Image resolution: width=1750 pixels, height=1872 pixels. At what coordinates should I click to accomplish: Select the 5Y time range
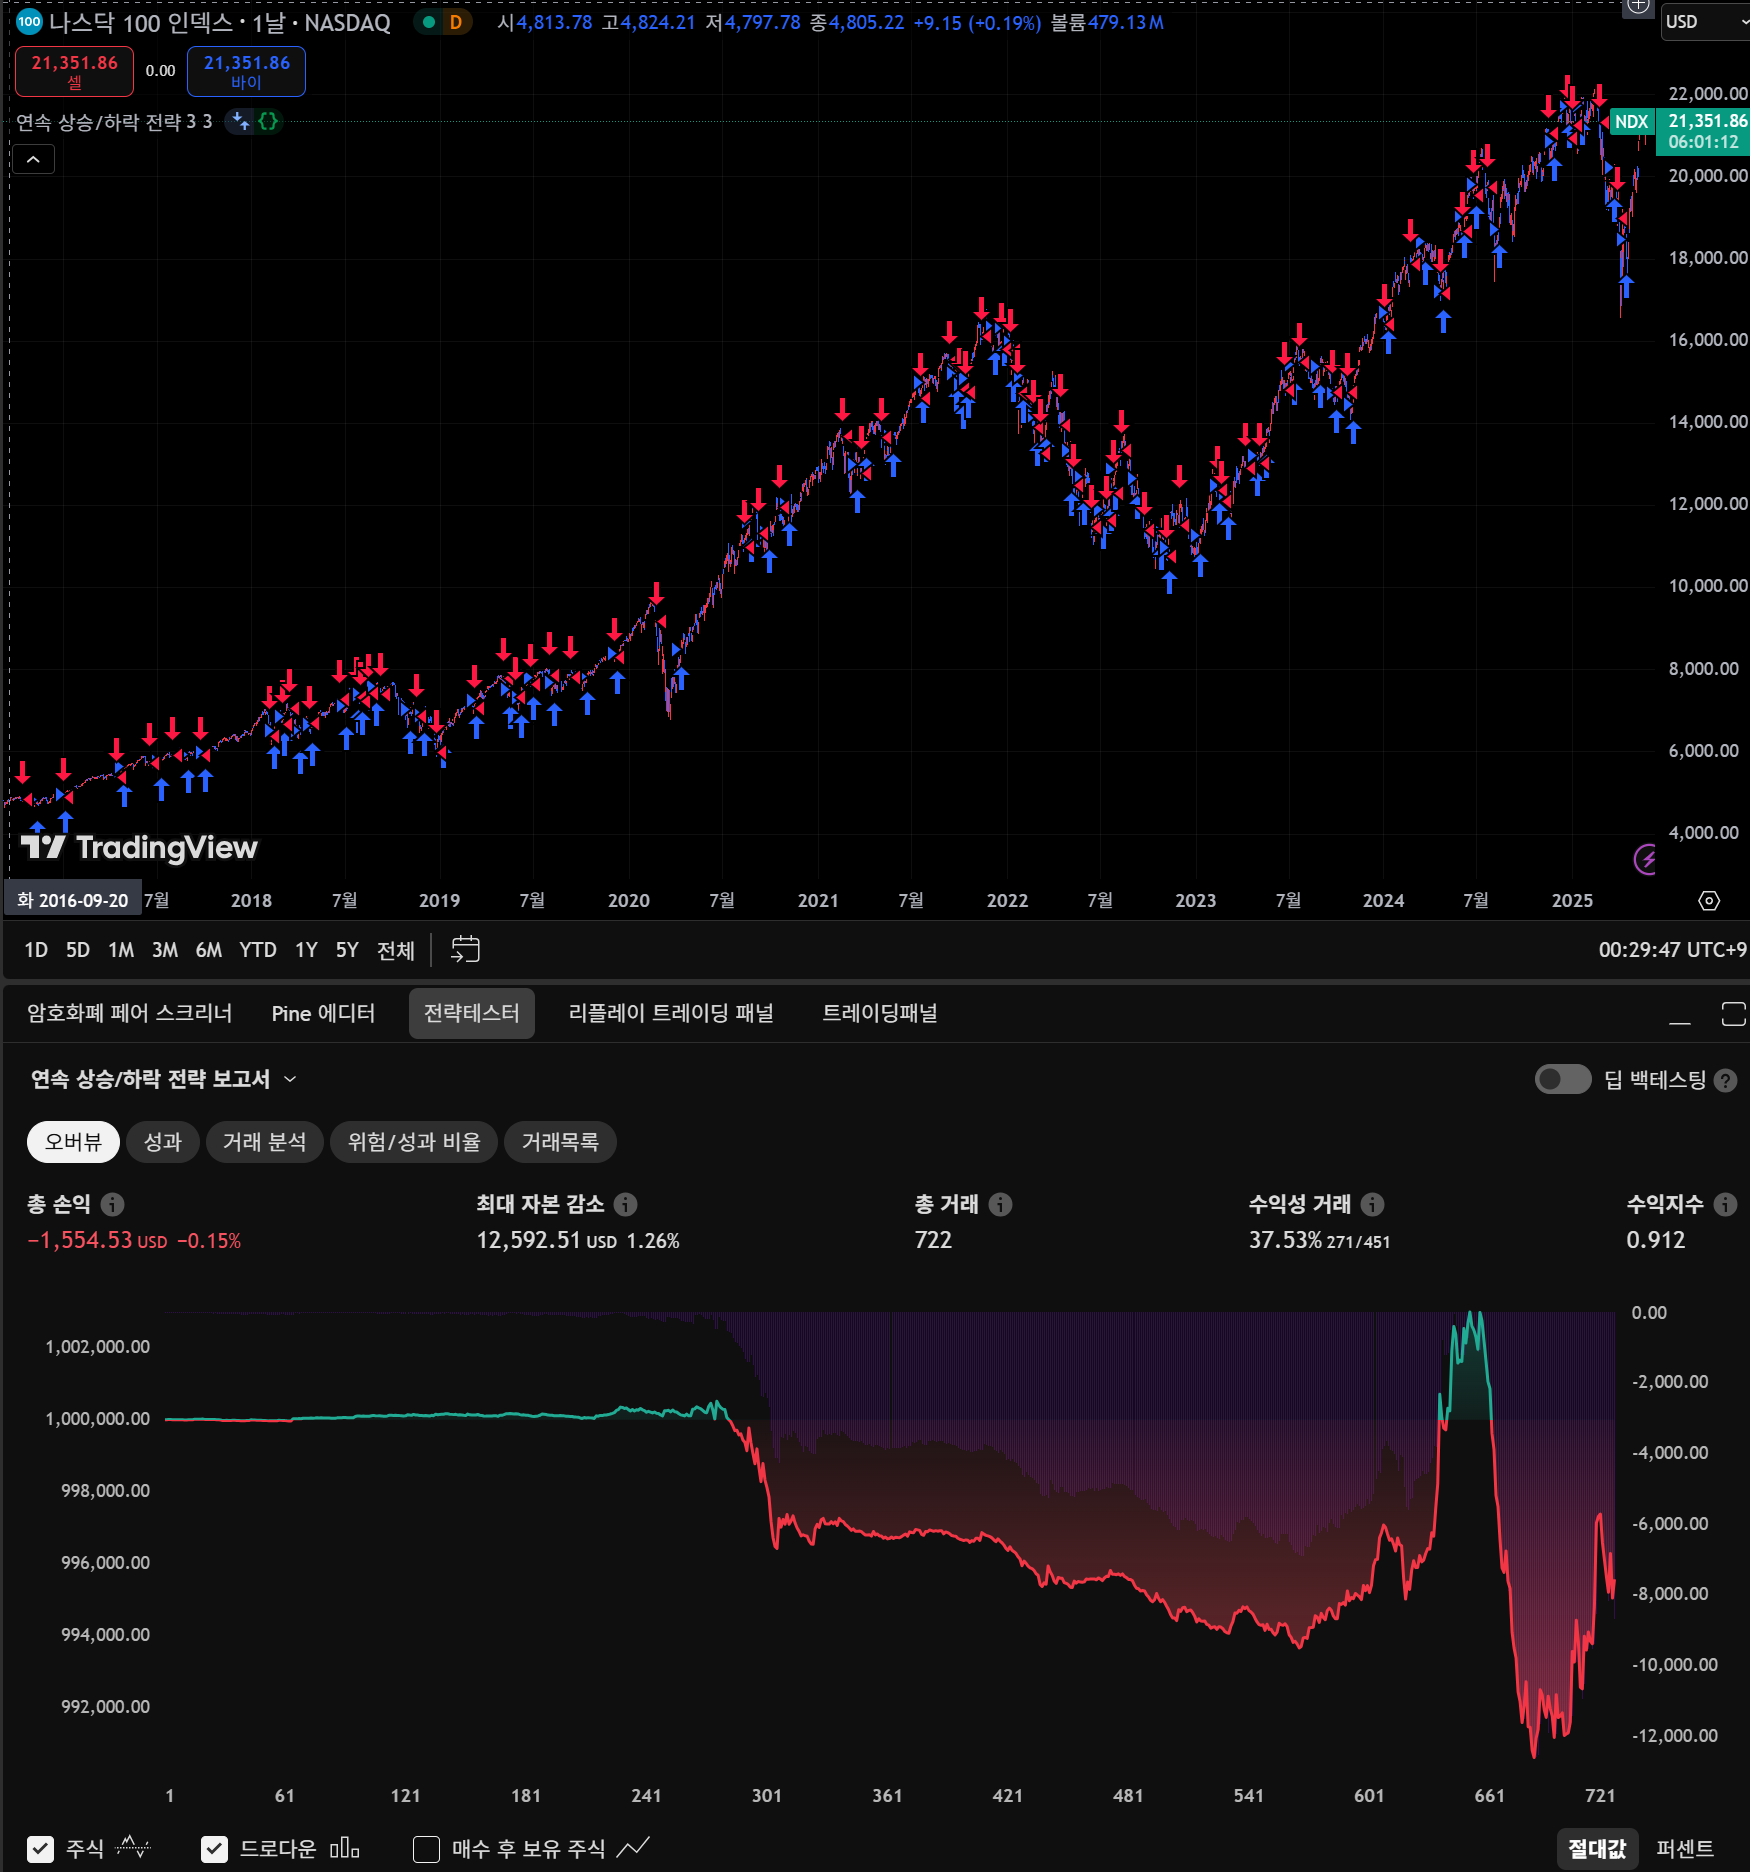coord(347,950)
